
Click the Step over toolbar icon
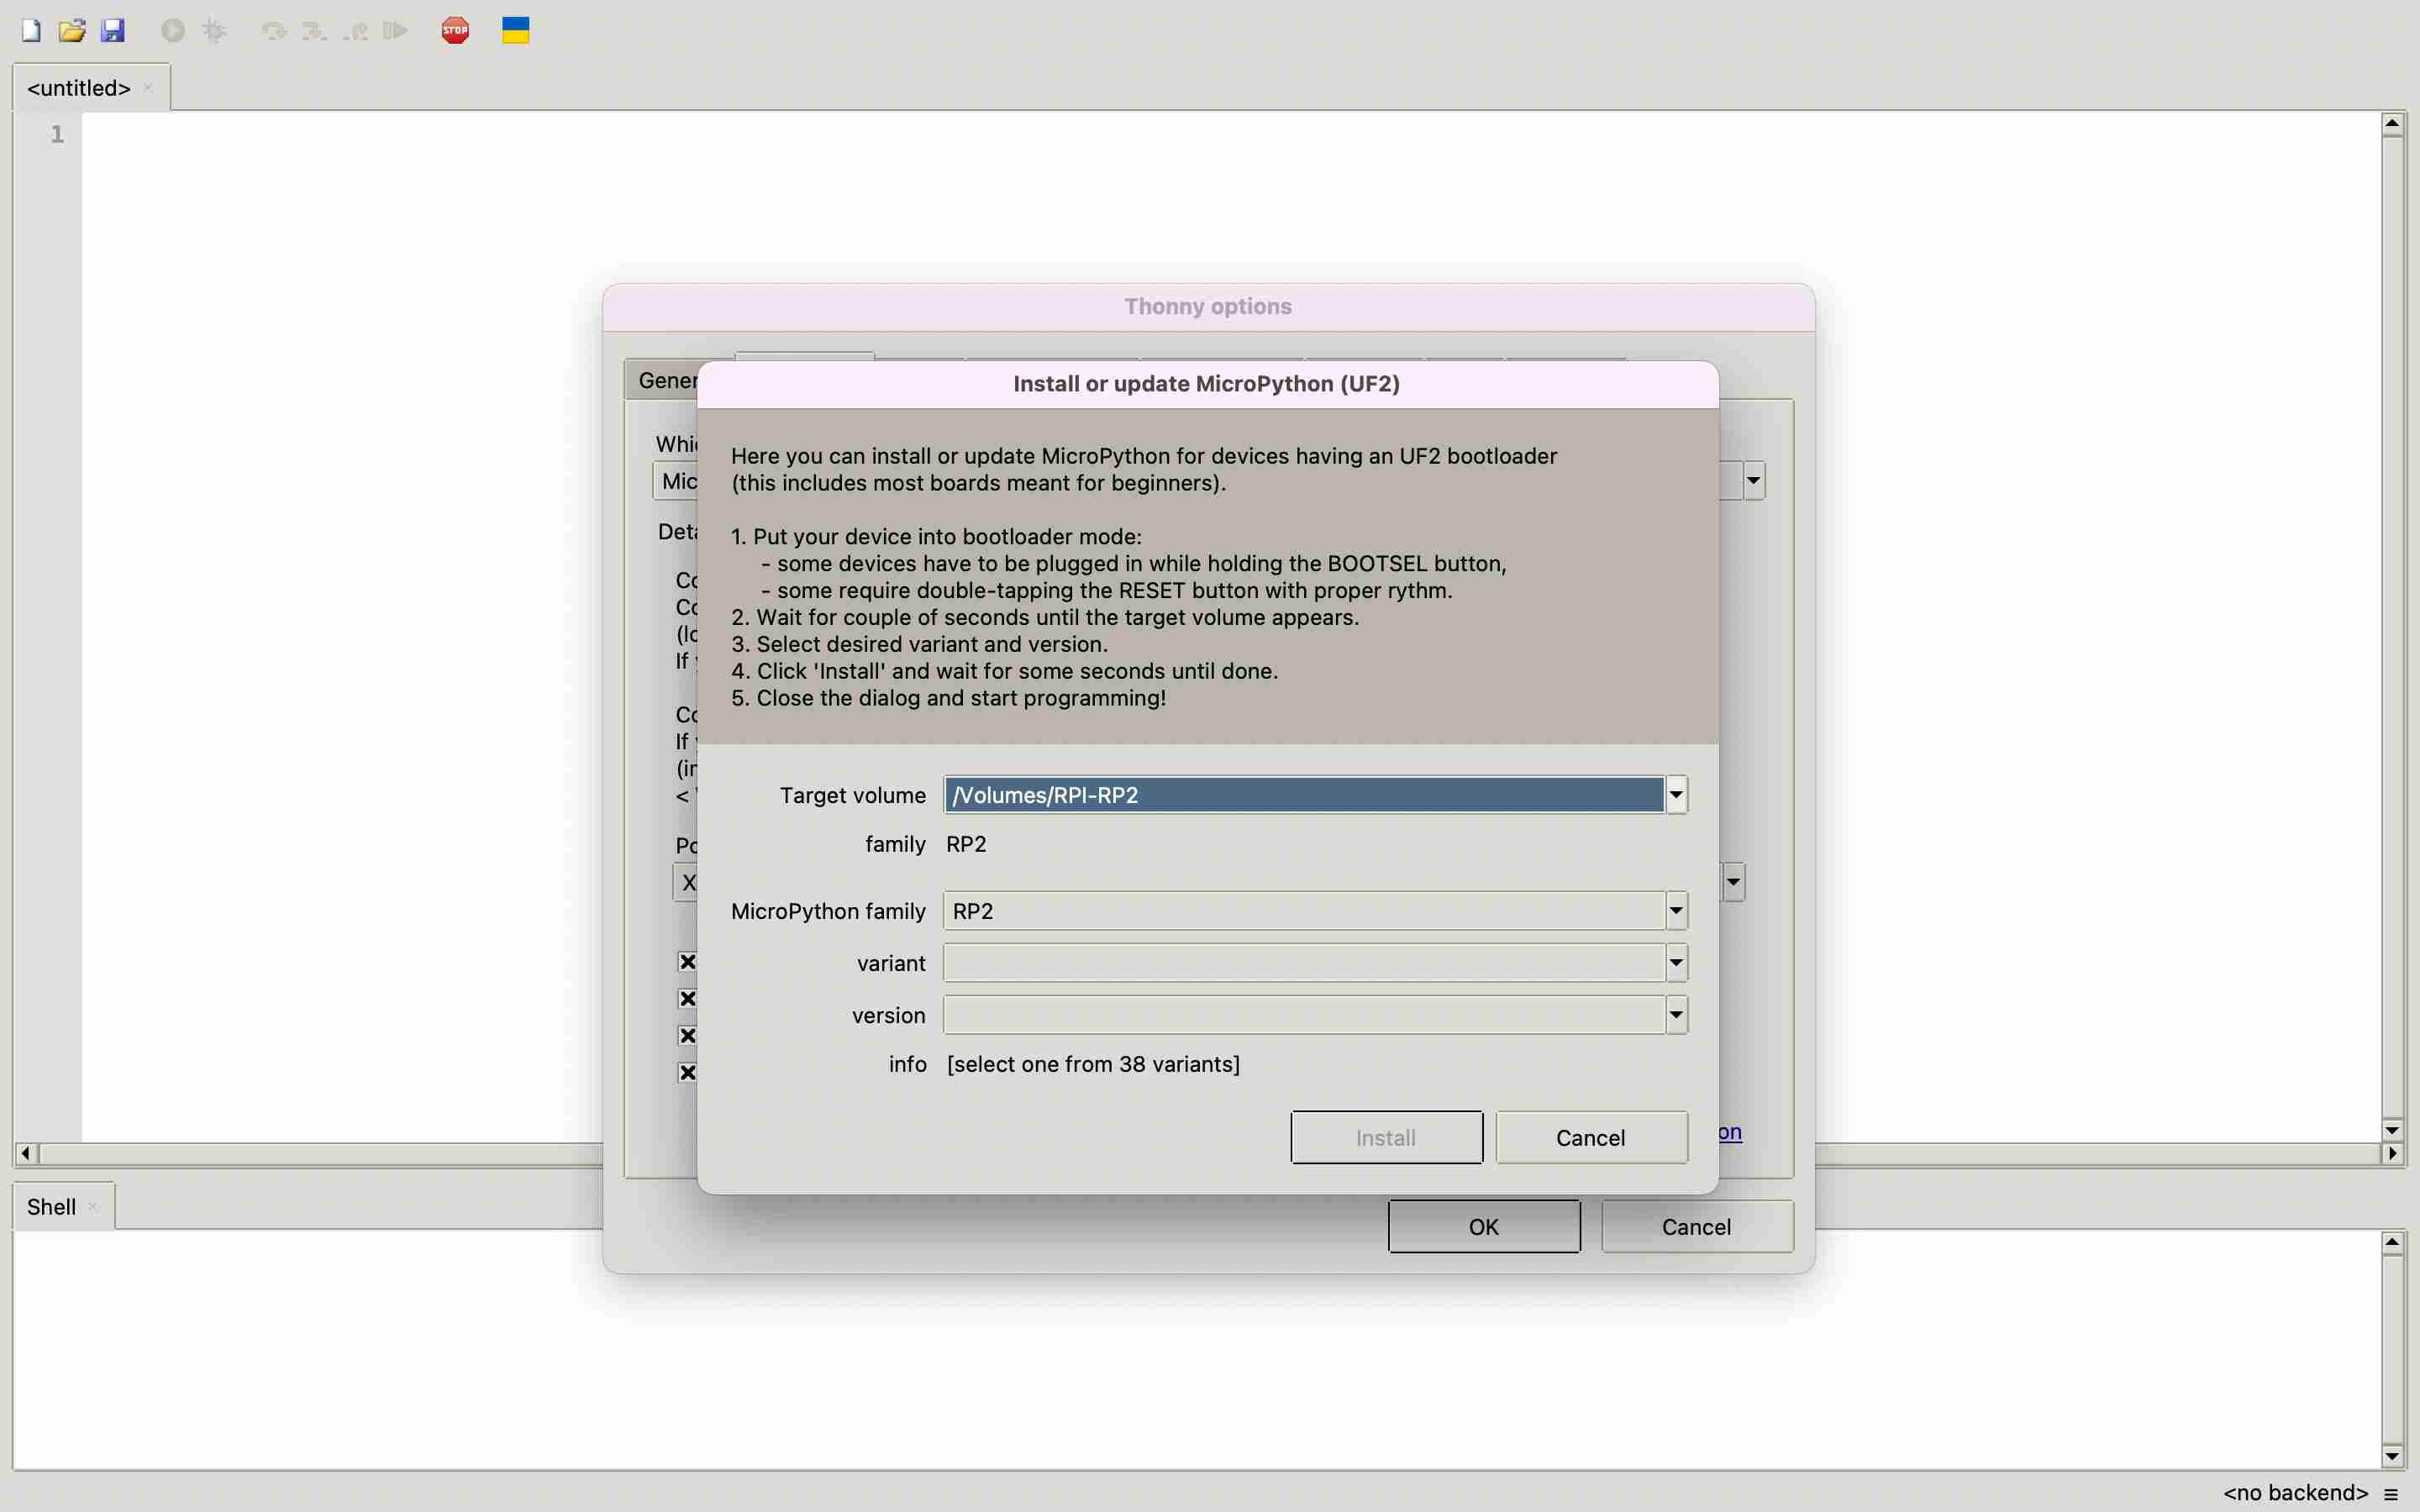pos(274,31)
